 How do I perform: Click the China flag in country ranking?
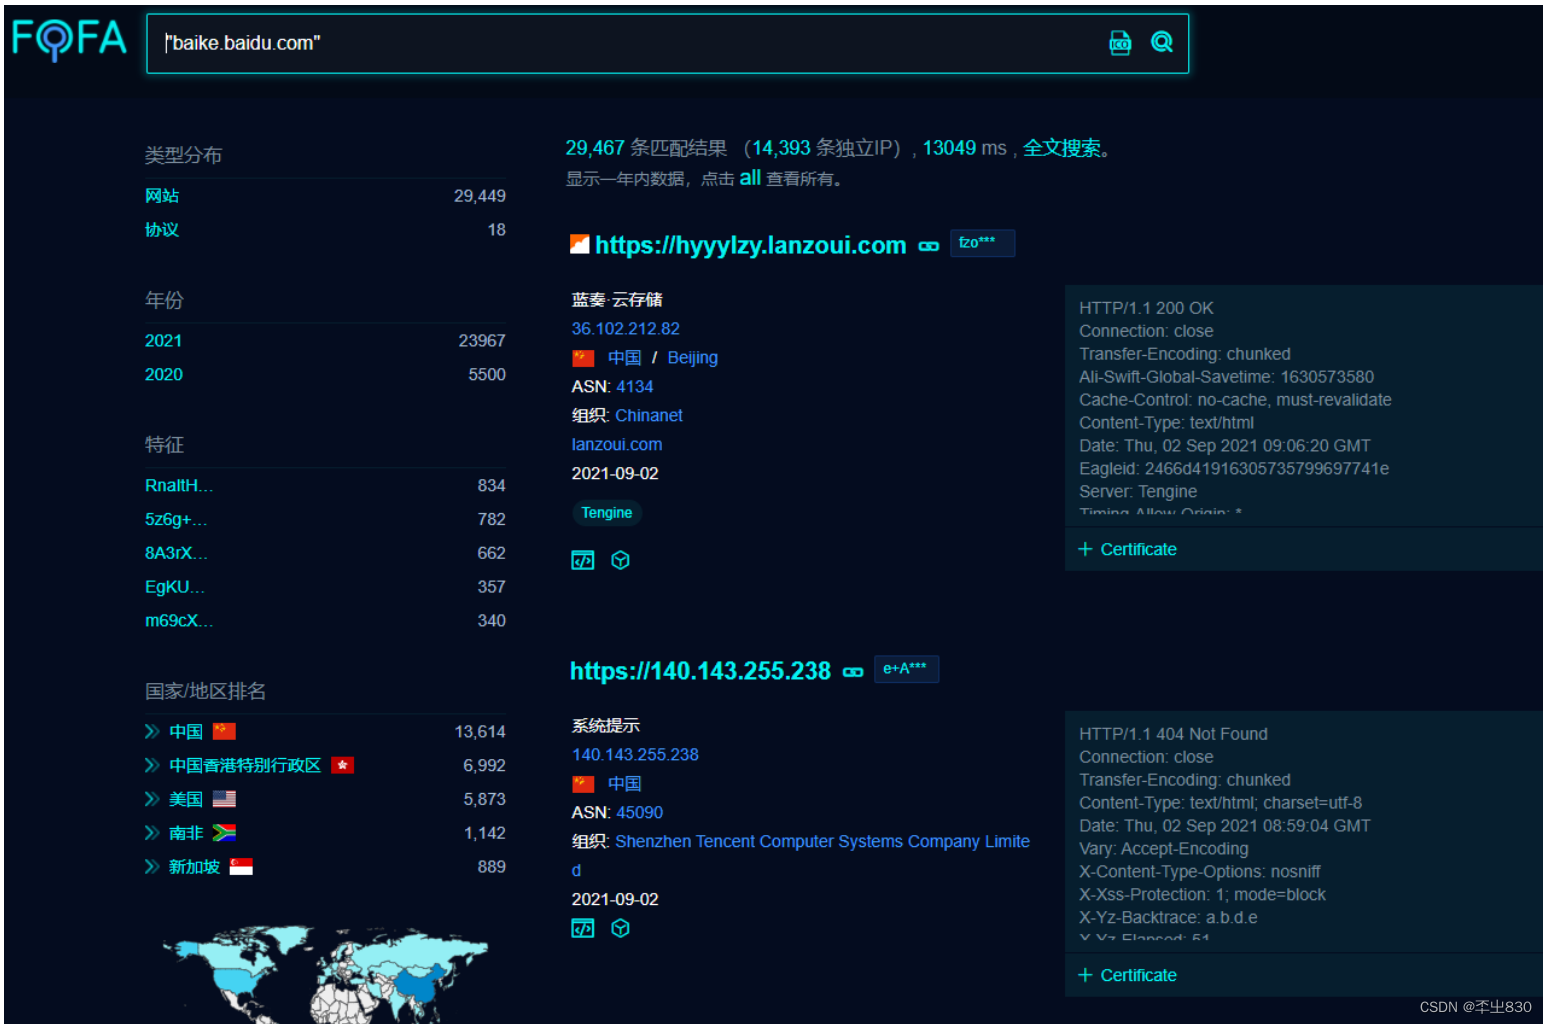click(224, 732)
